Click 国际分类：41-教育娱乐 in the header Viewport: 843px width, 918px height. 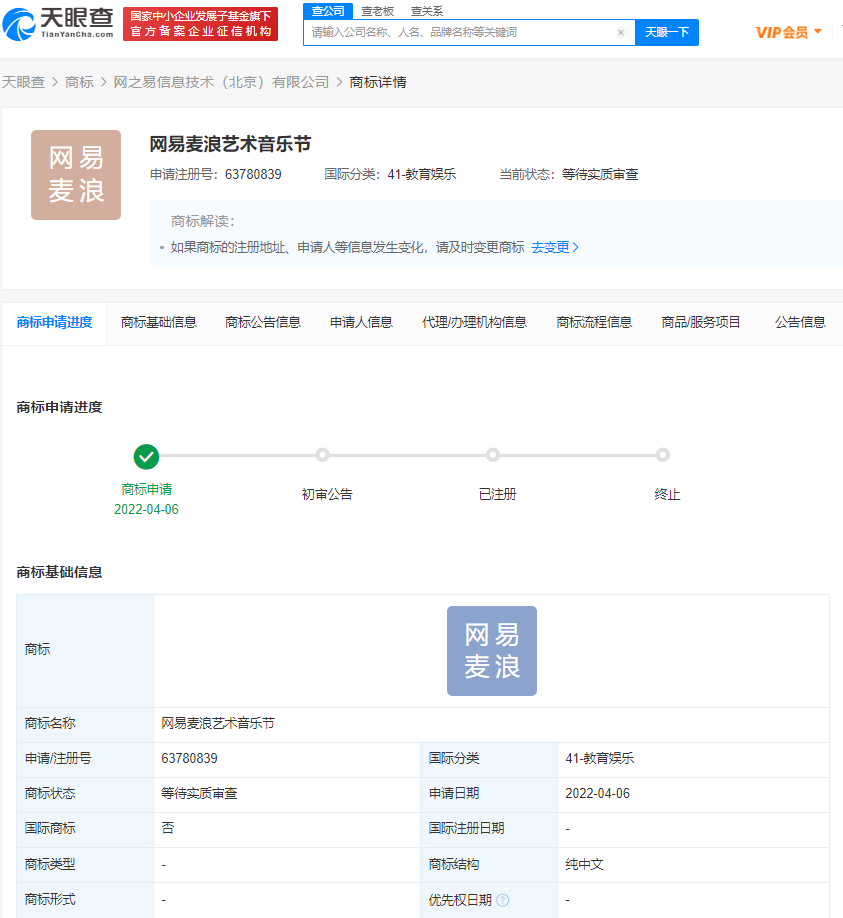390,174
